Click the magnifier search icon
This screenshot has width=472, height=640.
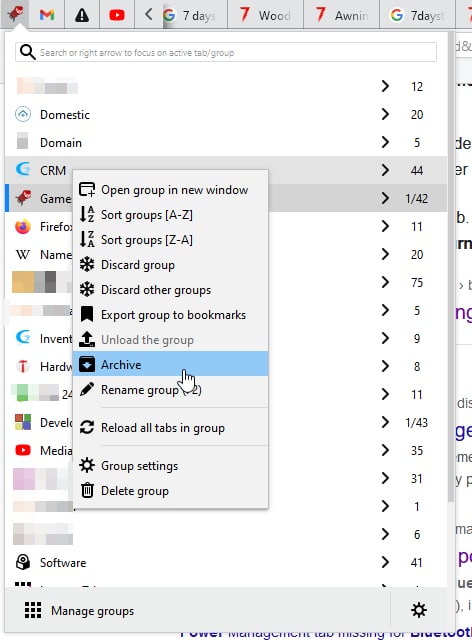(x=27, y=52)
